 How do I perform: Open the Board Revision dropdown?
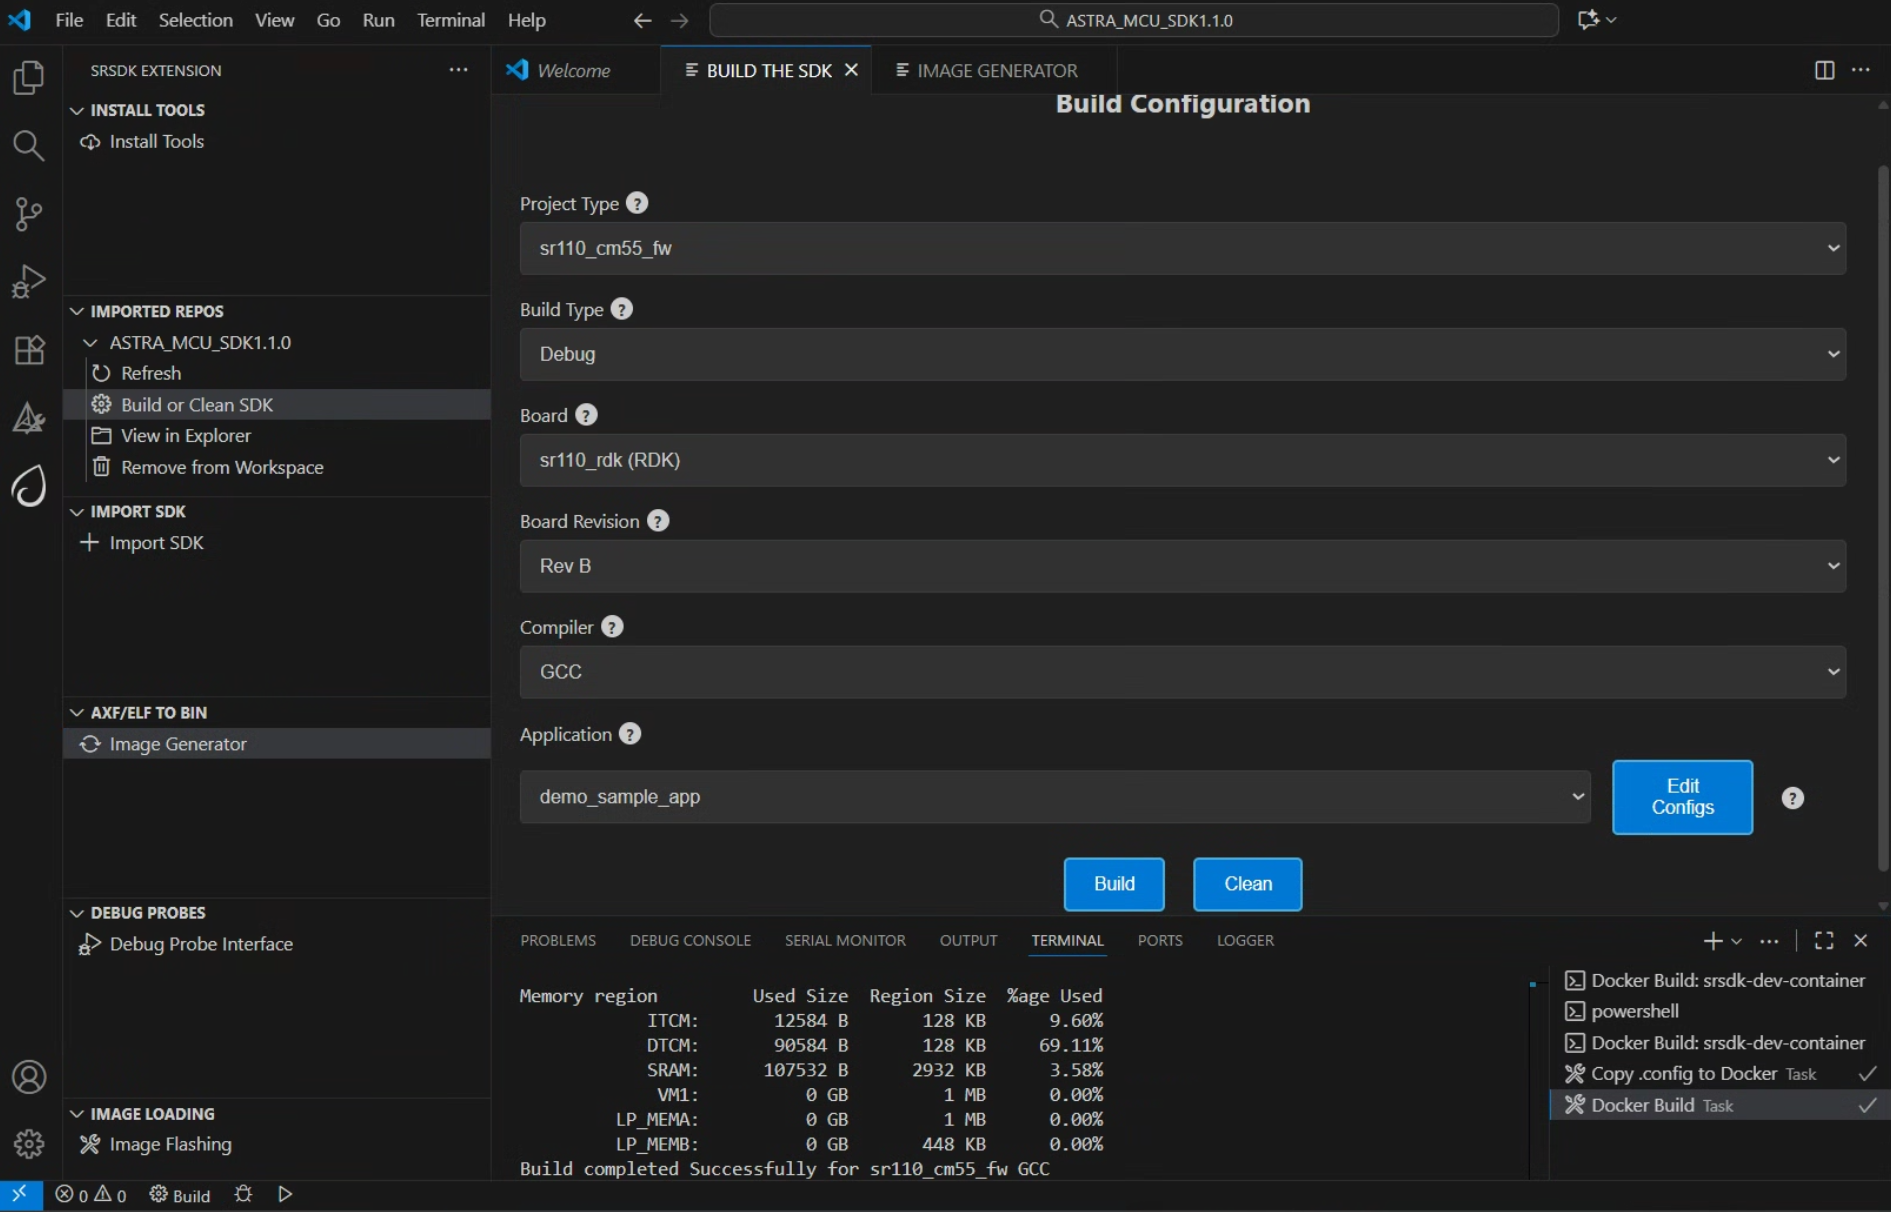pyautogui.click(x=1182, y=566)
